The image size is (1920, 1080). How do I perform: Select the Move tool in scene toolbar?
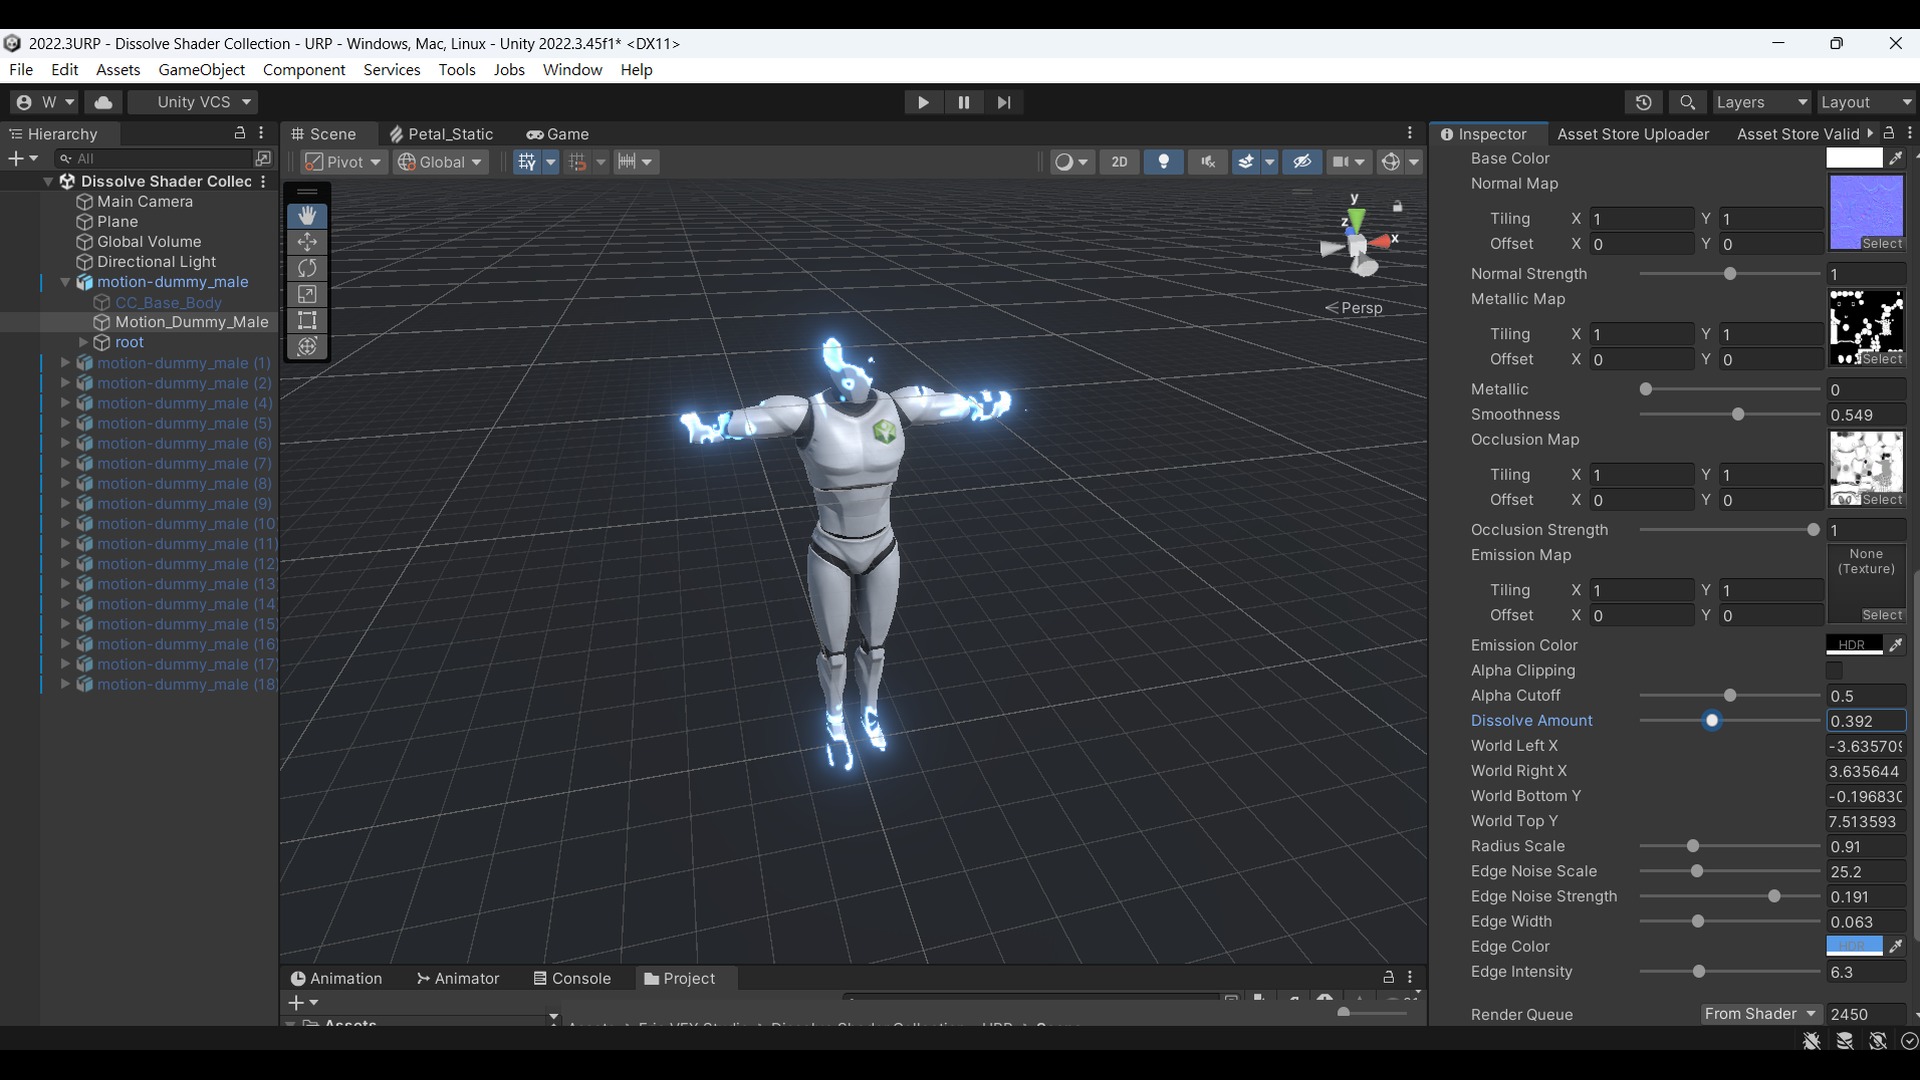(x=307, y=242)
